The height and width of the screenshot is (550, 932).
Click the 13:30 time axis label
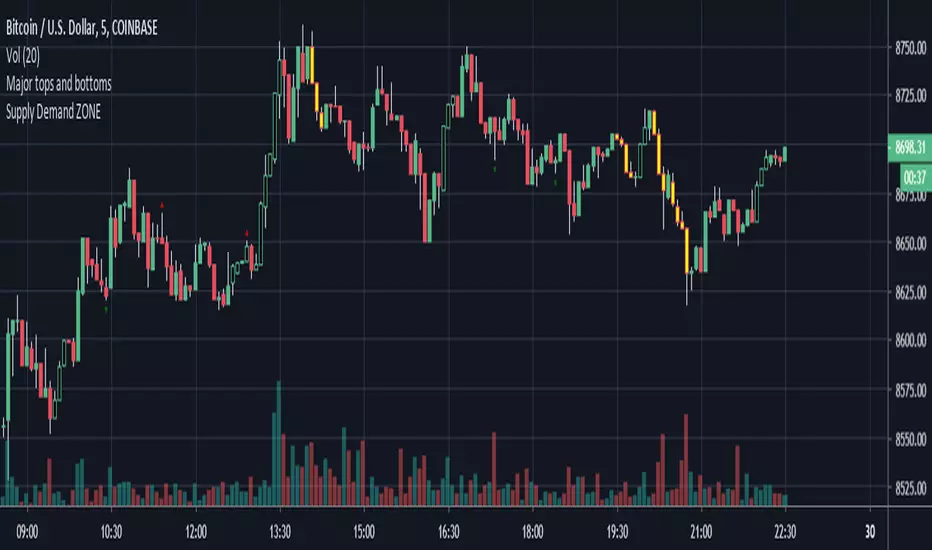(x=278, y=532)
